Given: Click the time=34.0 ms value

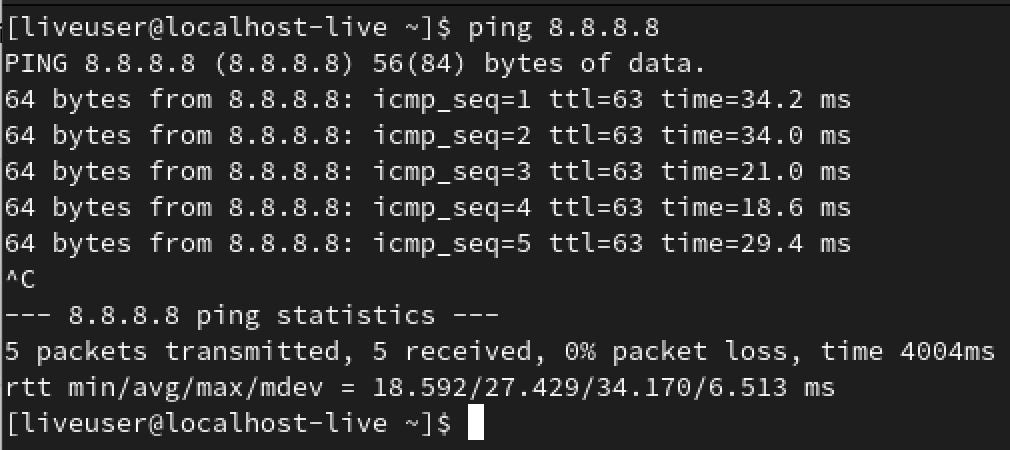Looking at the screenshot, I should [x=755, y=136].
